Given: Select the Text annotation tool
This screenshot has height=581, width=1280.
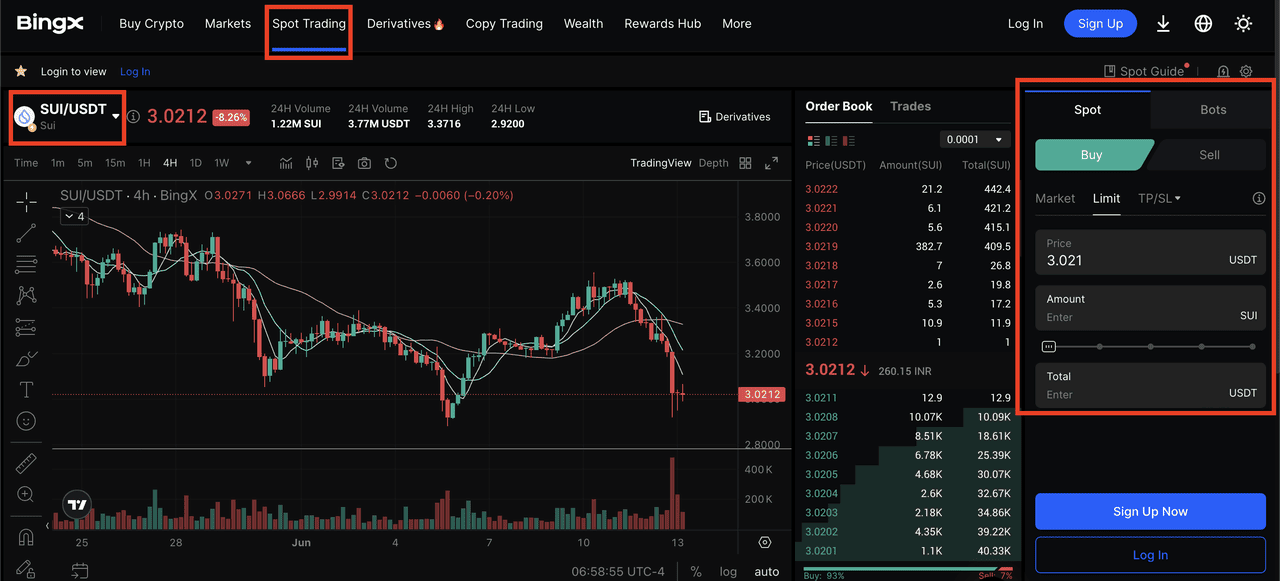Looking at the screenshot, I should (26, 390).
